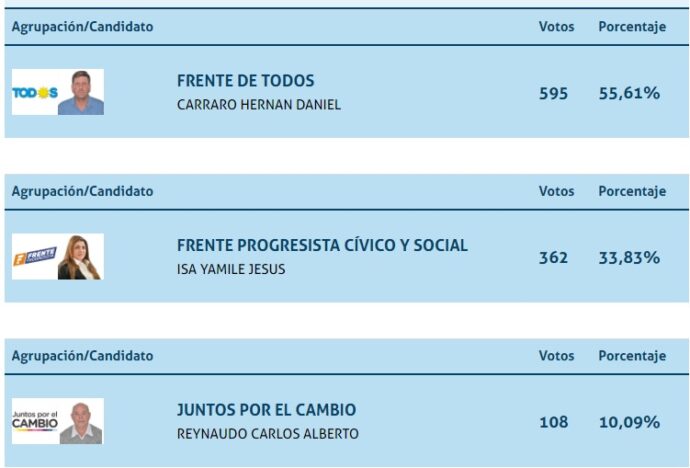The width and height of the screenshot is (690, 468).
Task: Select the candidate photo in Frente de Todos row
Action: point(81,92)
